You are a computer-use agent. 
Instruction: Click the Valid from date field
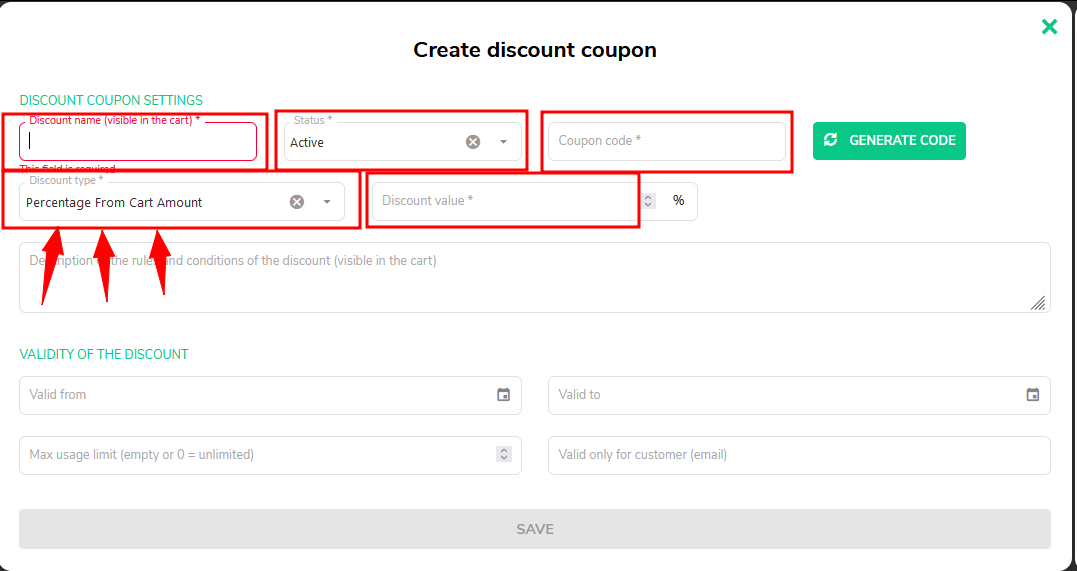click(x=270, y=395)
